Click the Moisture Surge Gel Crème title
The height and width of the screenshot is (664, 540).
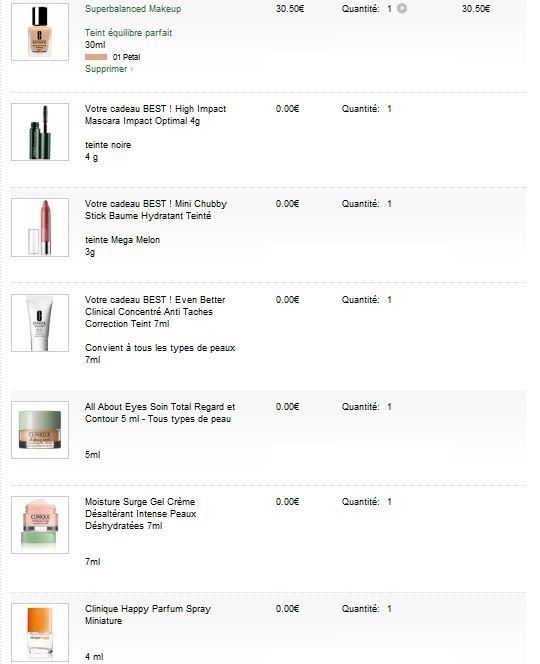pos(140,514)
